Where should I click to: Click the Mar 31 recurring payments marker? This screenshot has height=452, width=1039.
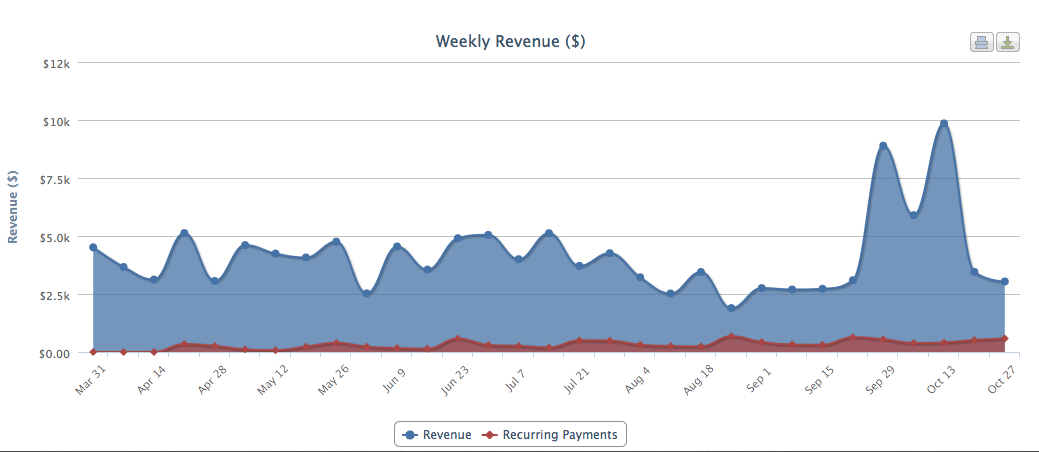pyautogui.click(x=93, y=352)
